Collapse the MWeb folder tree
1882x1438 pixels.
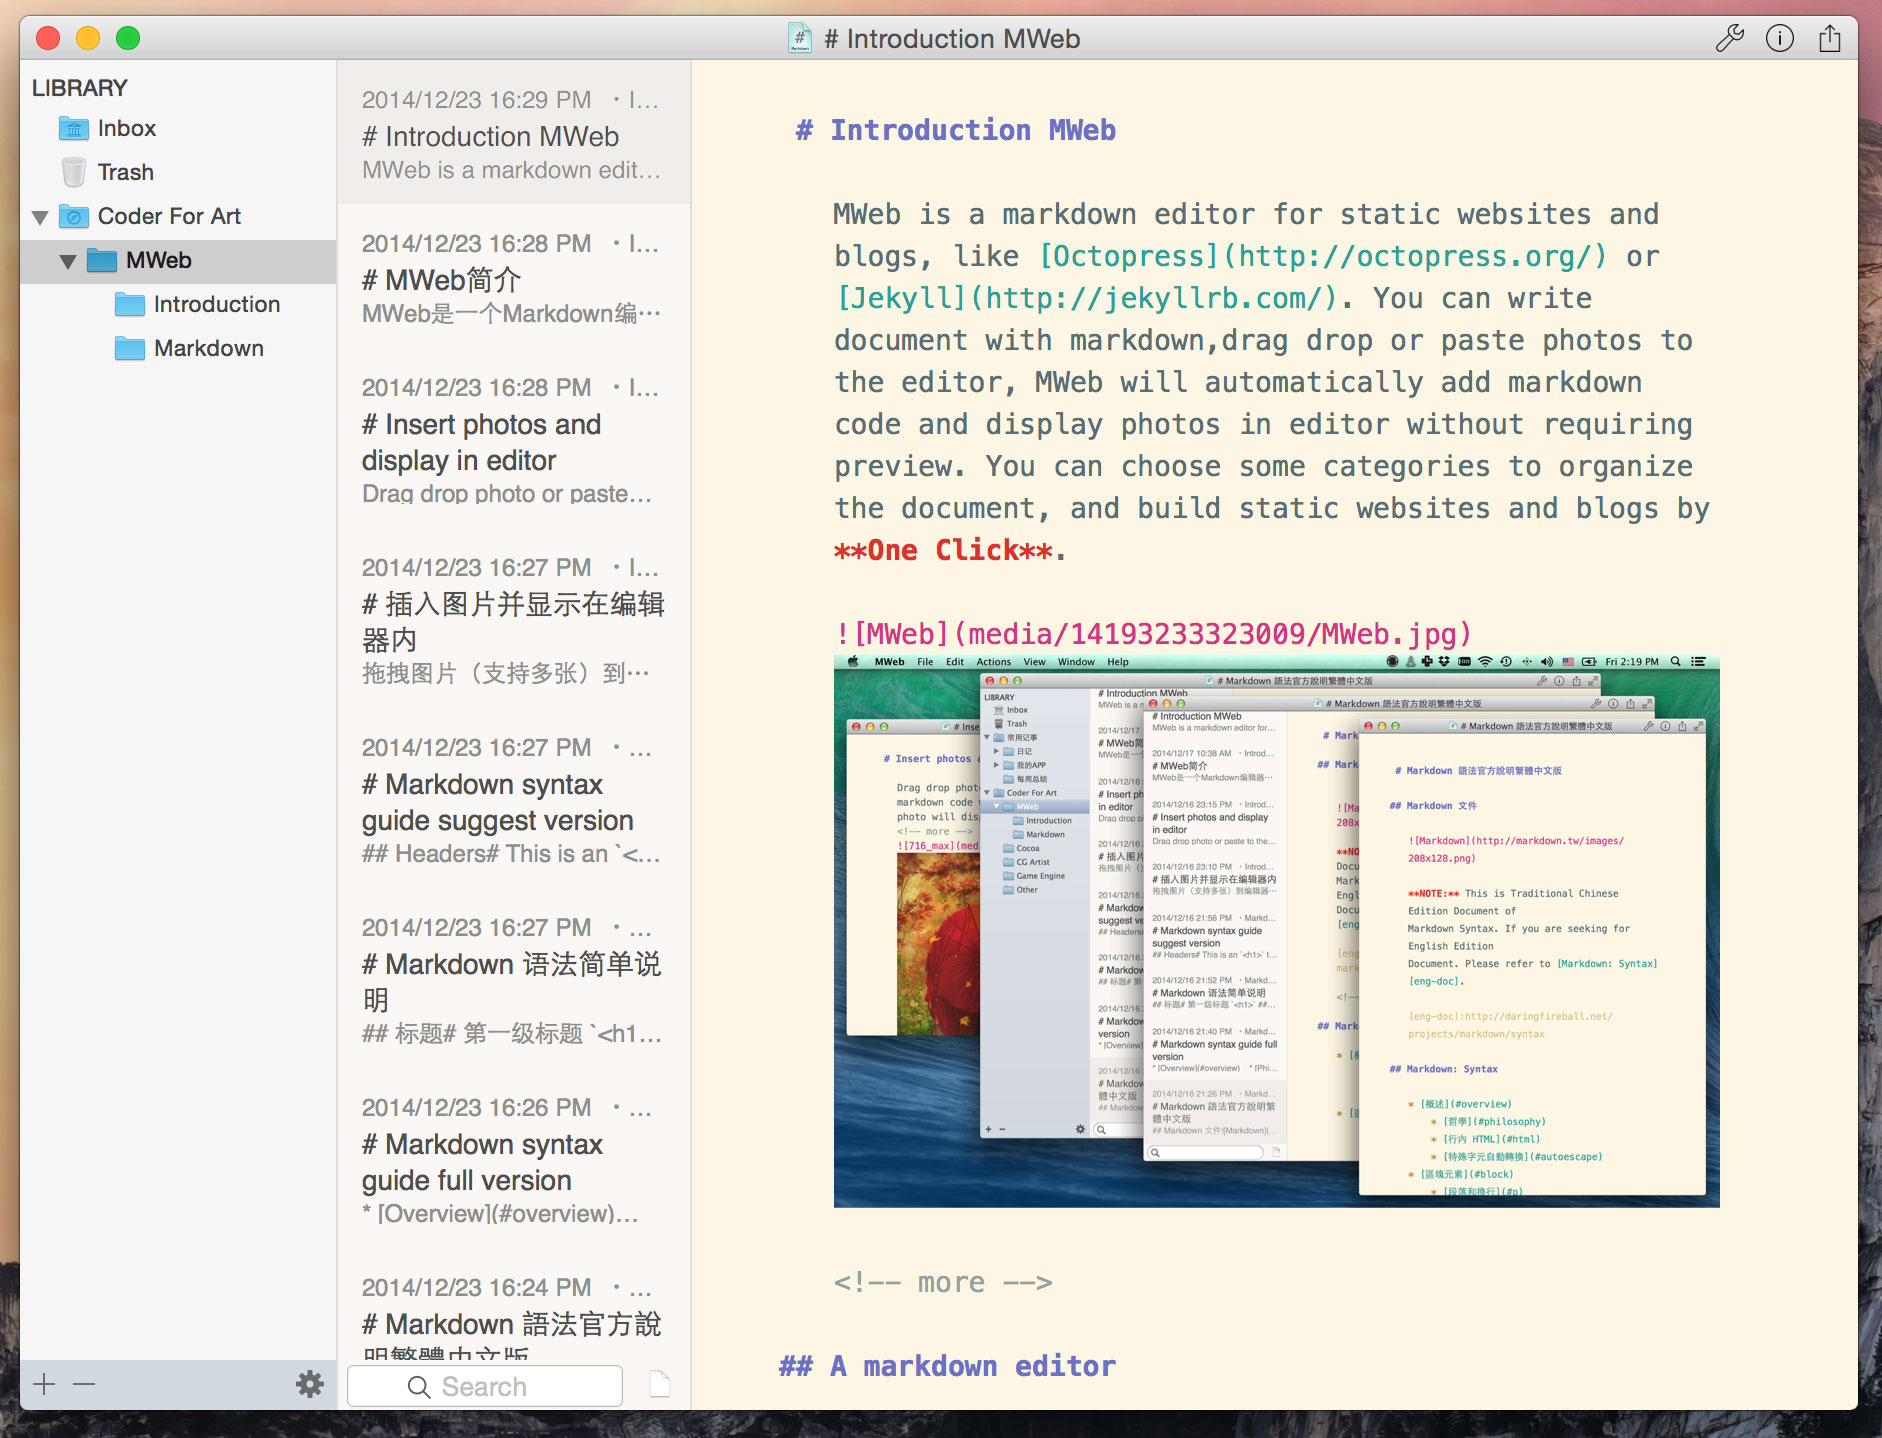pos(68,261)
